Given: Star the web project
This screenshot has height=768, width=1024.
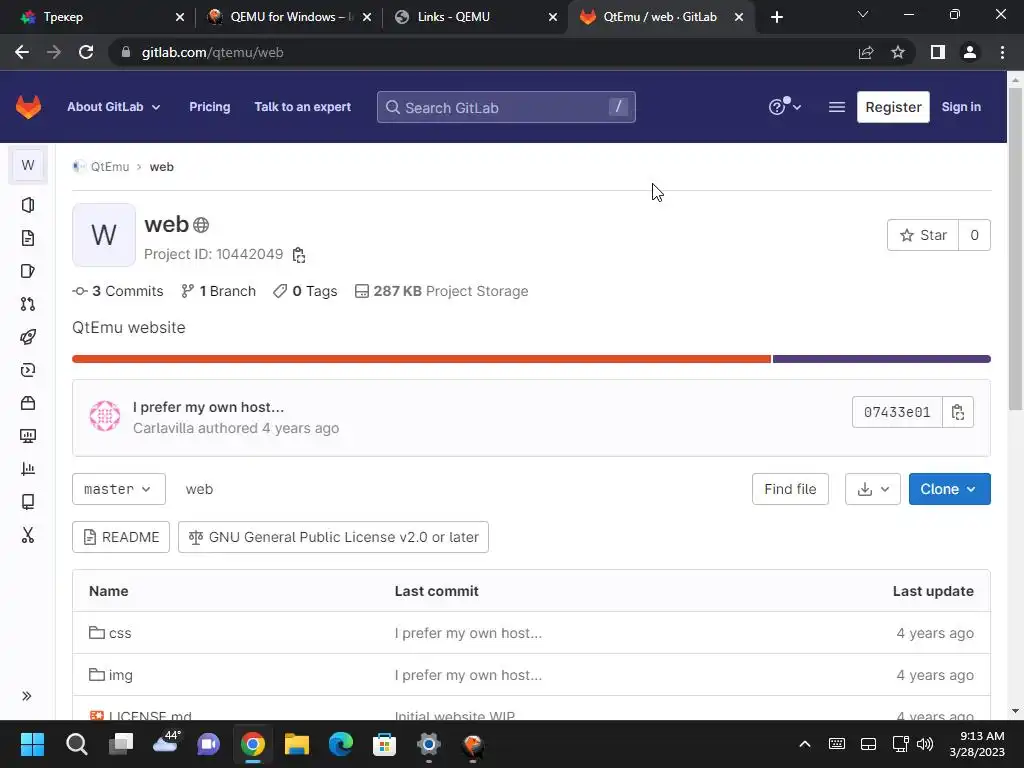Looking at the screenshot, I should [x=923, y=235].
